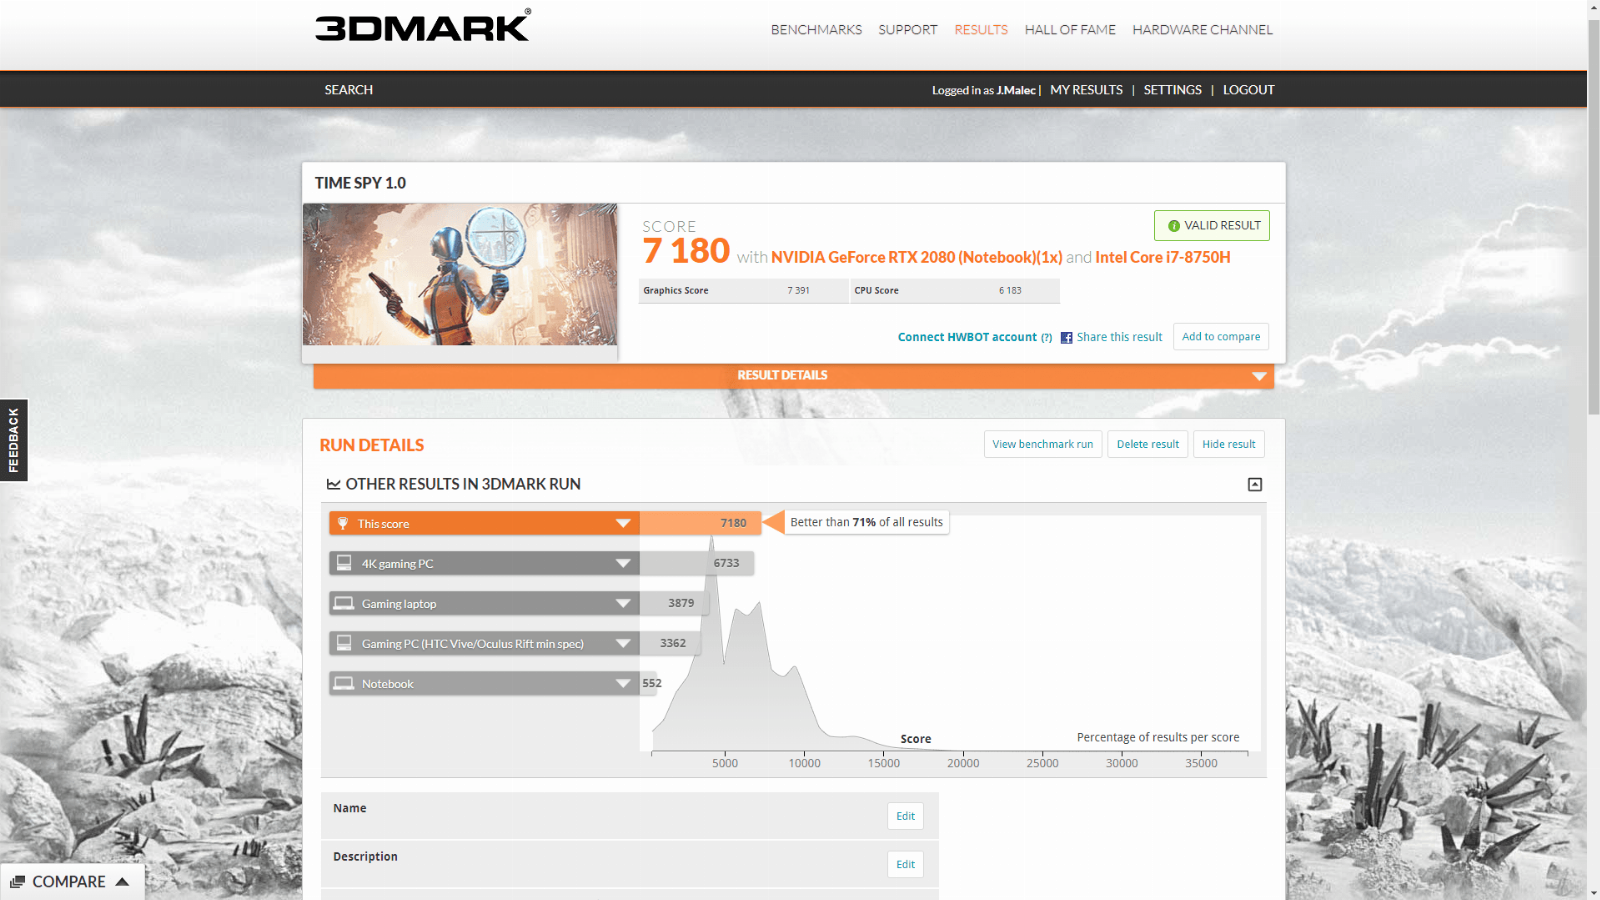
Task: Click Add to compare button
Action: coord(1221,337)
